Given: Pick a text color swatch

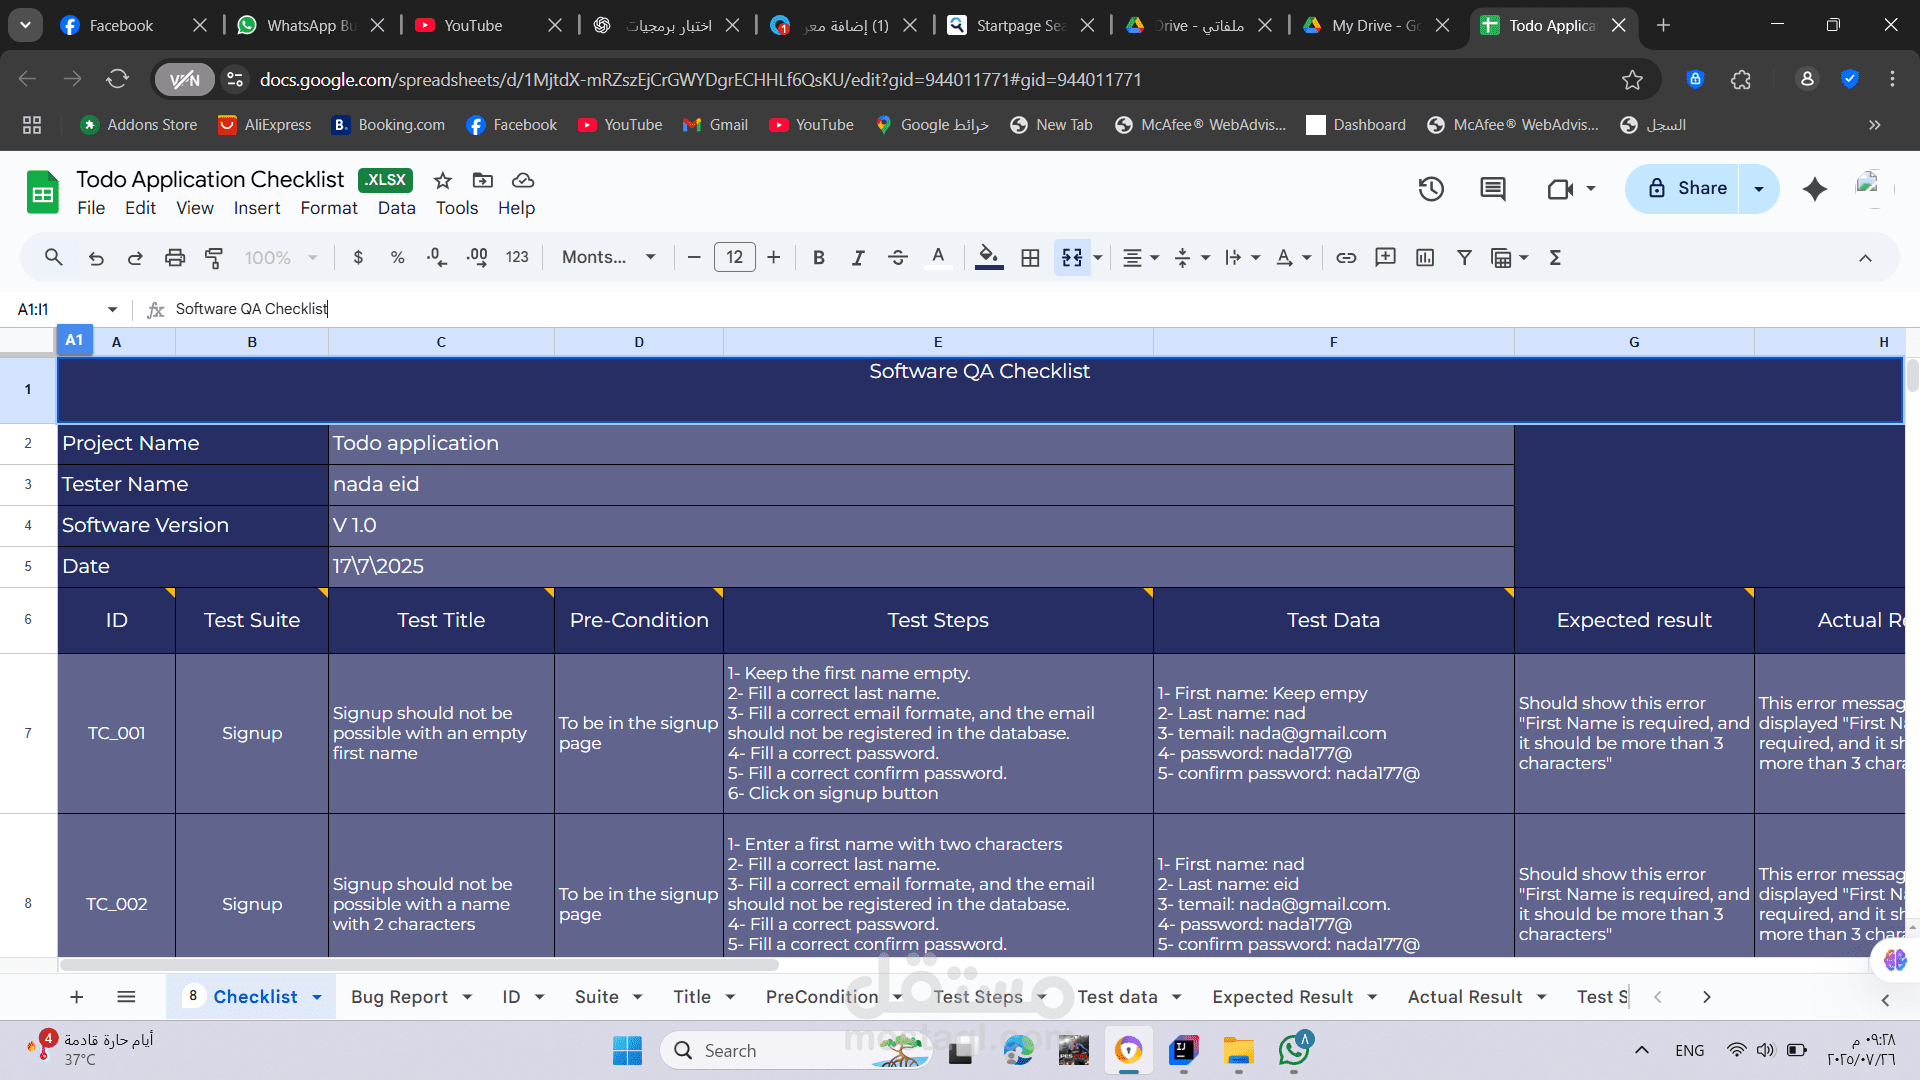Looking at the screenshot, I should [938, 257].
